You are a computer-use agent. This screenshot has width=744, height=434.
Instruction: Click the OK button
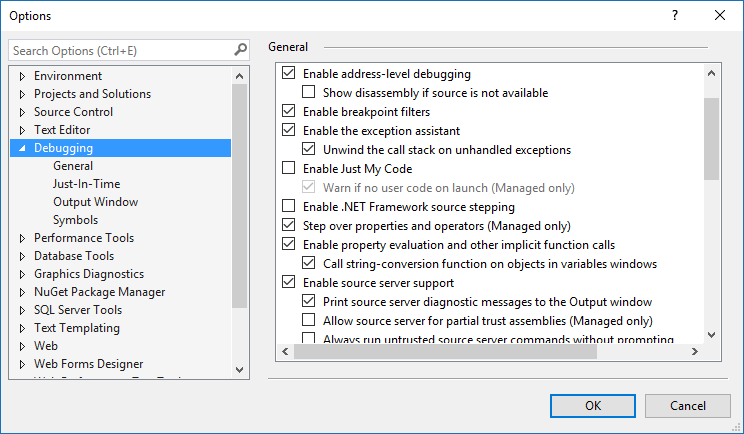click(x=593, y=405)
